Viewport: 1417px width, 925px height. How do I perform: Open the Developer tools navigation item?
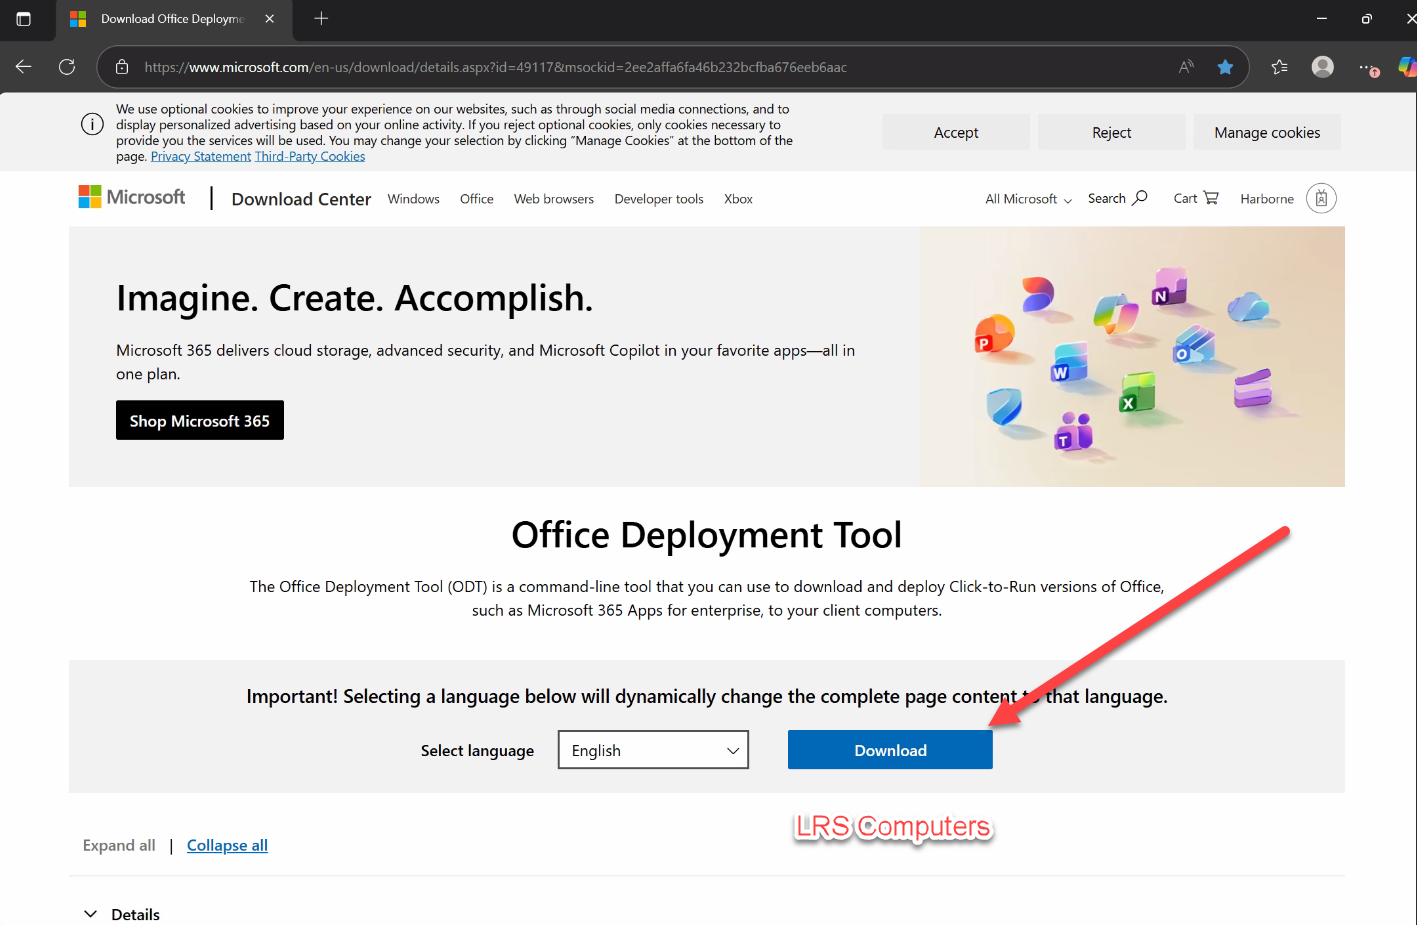click(659, 199)
